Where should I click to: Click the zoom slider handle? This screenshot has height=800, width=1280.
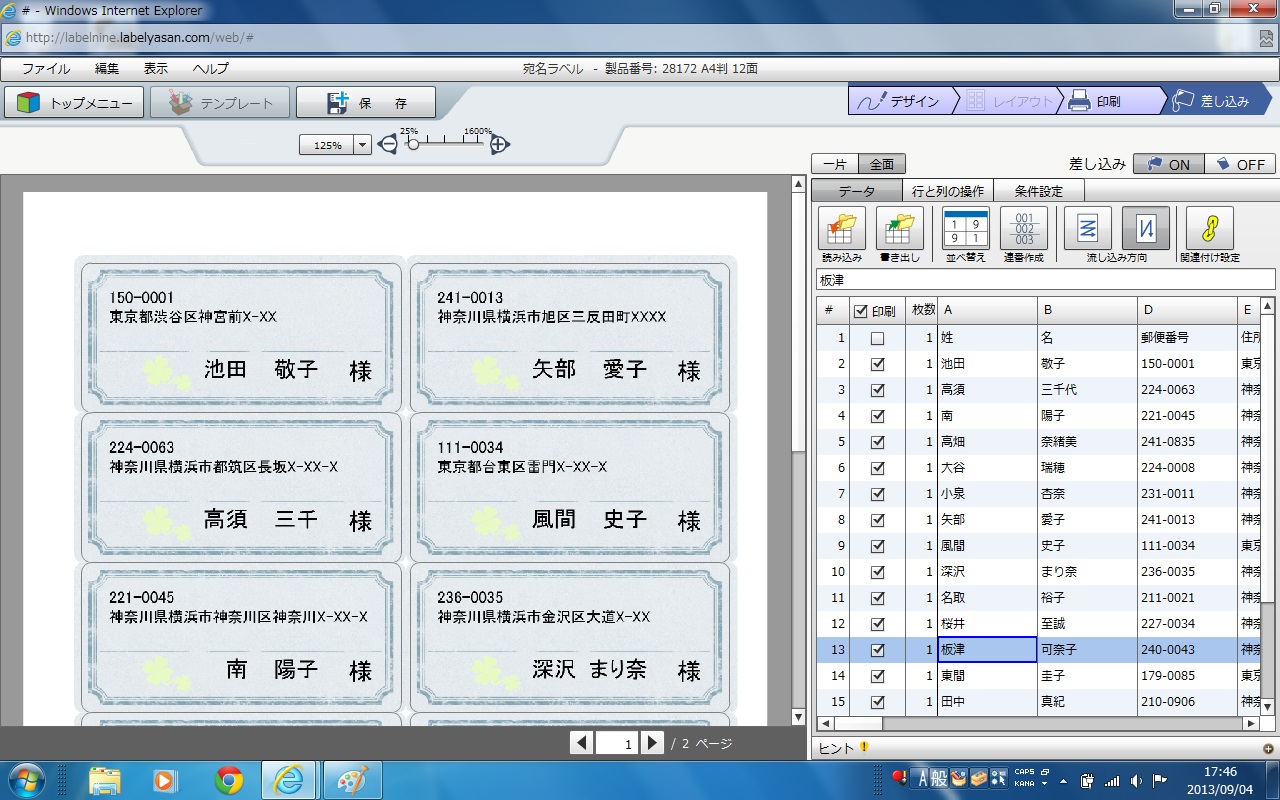[x=413, y=144]
